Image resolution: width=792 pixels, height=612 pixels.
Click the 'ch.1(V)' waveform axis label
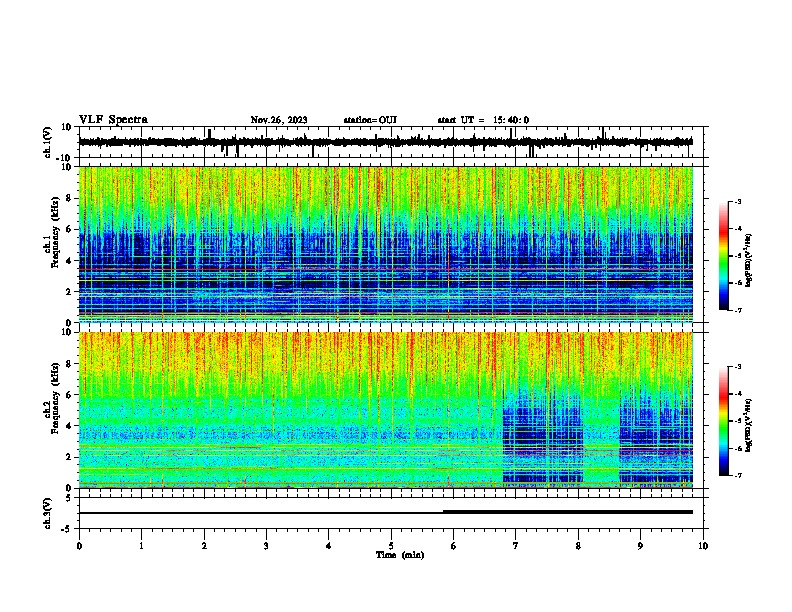pos(48,142)
